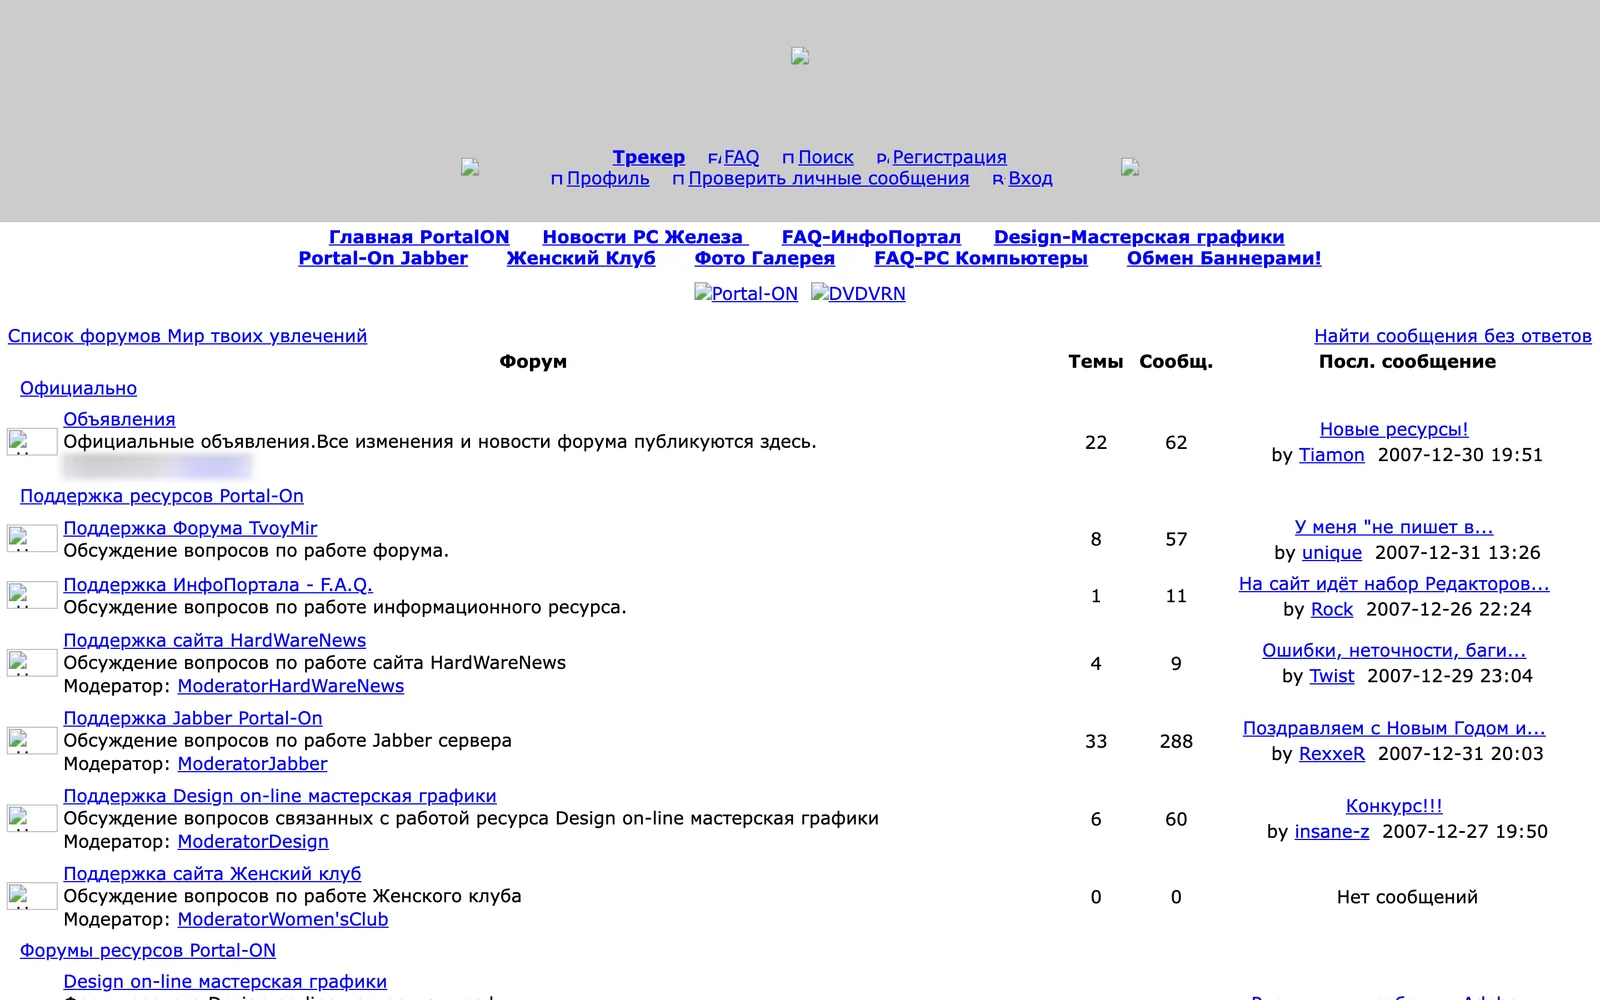Open Проверить личные сообщения
Screen dimensions: 1600x1000
828,178
